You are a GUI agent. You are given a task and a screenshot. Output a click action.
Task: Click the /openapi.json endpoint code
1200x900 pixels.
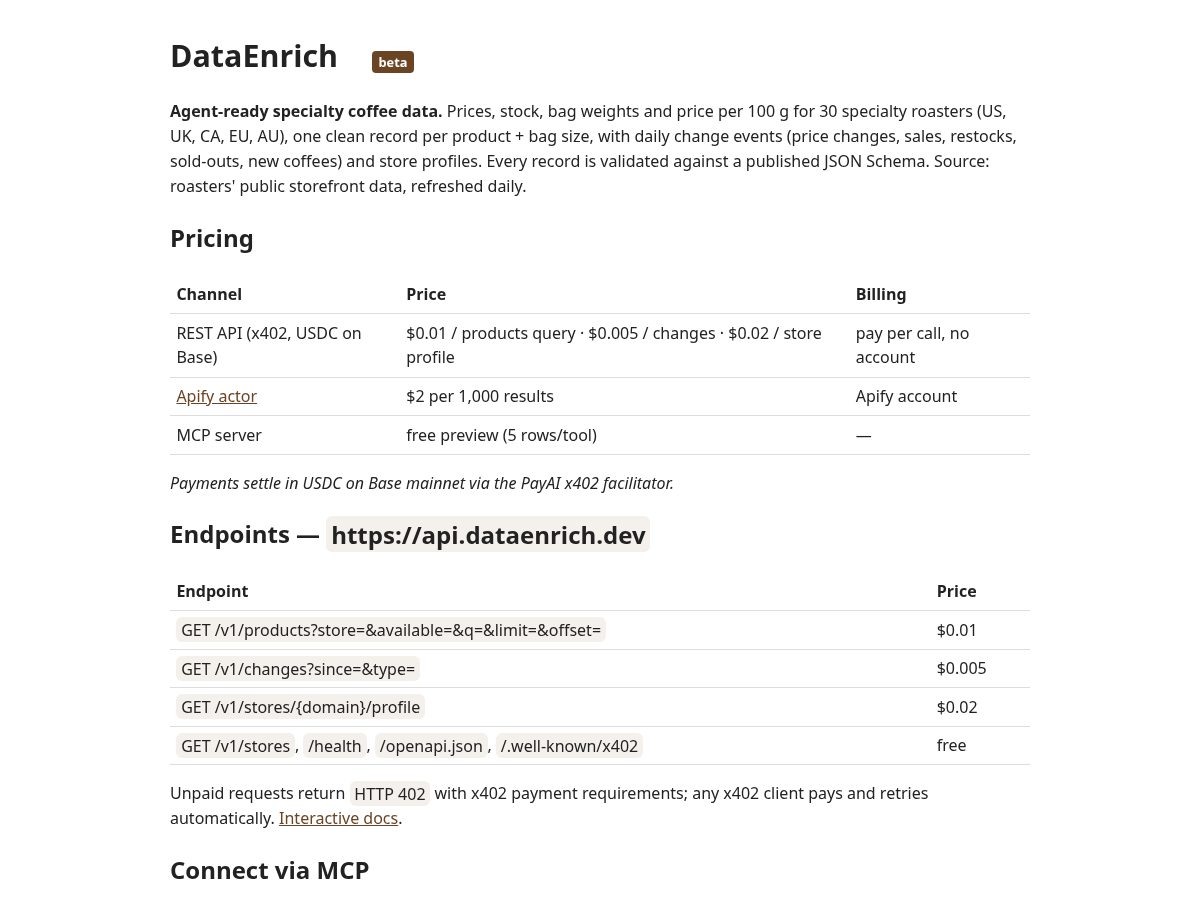click(x=432, y=746)
